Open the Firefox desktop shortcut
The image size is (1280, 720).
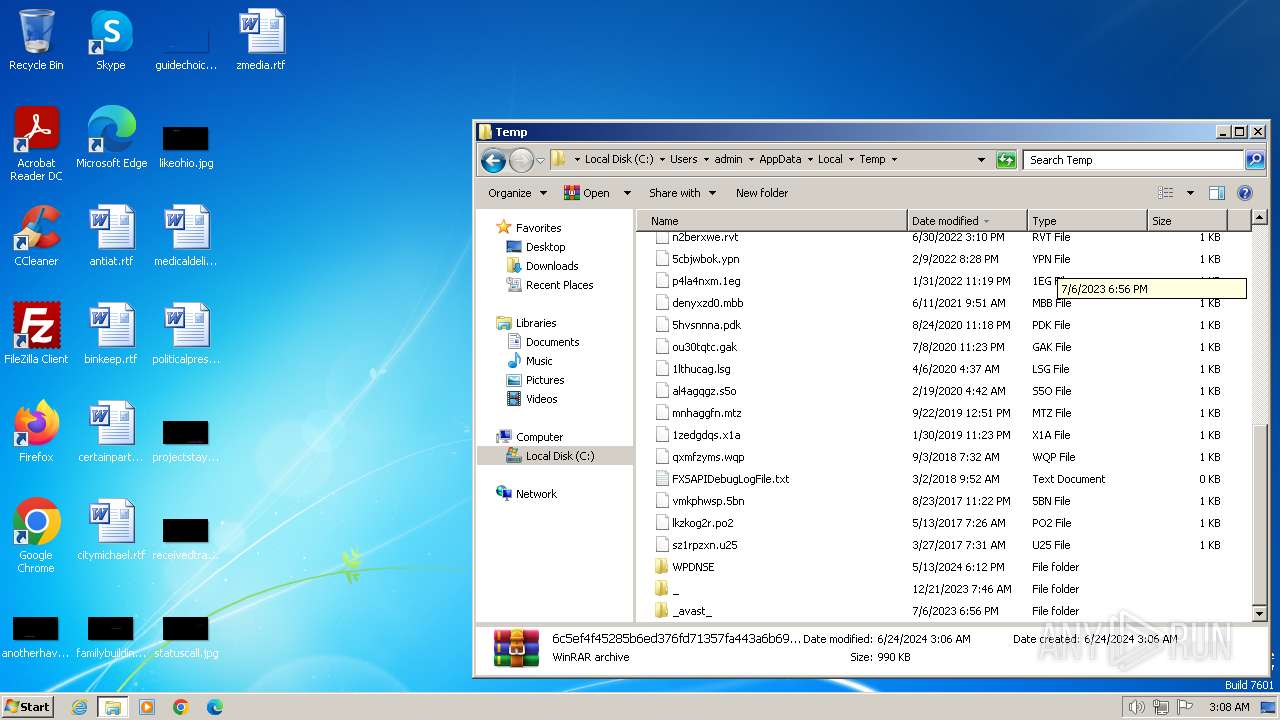coord(36,432)
